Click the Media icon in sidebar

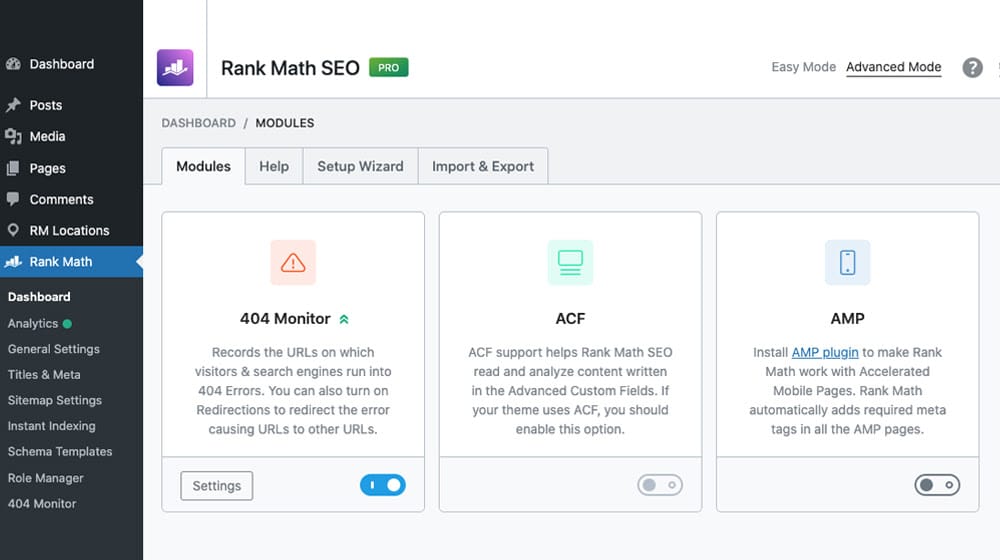pos(13,136)
